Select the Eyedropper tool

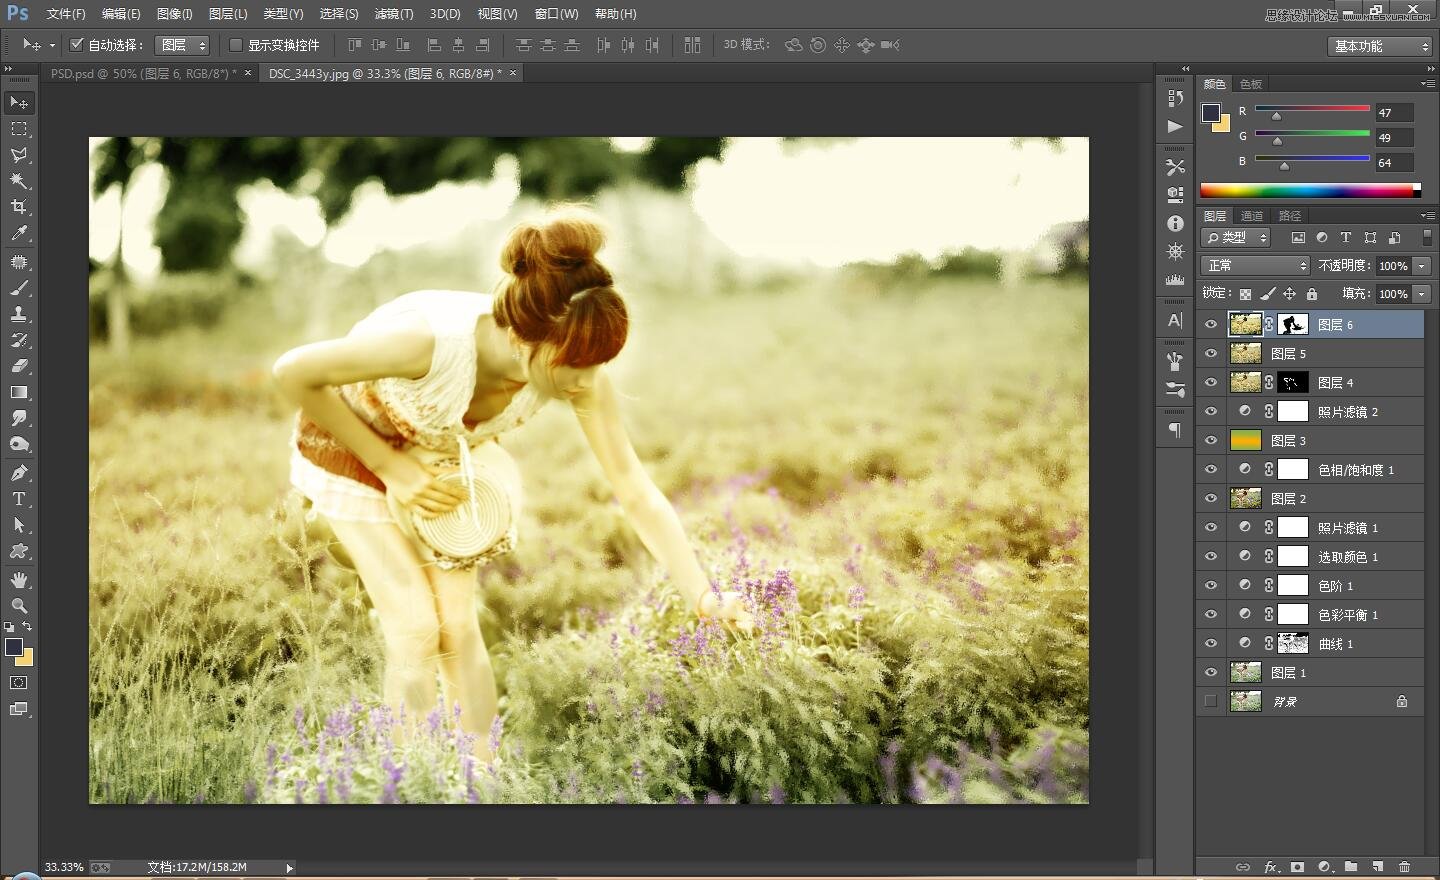[x=19, y=233]
